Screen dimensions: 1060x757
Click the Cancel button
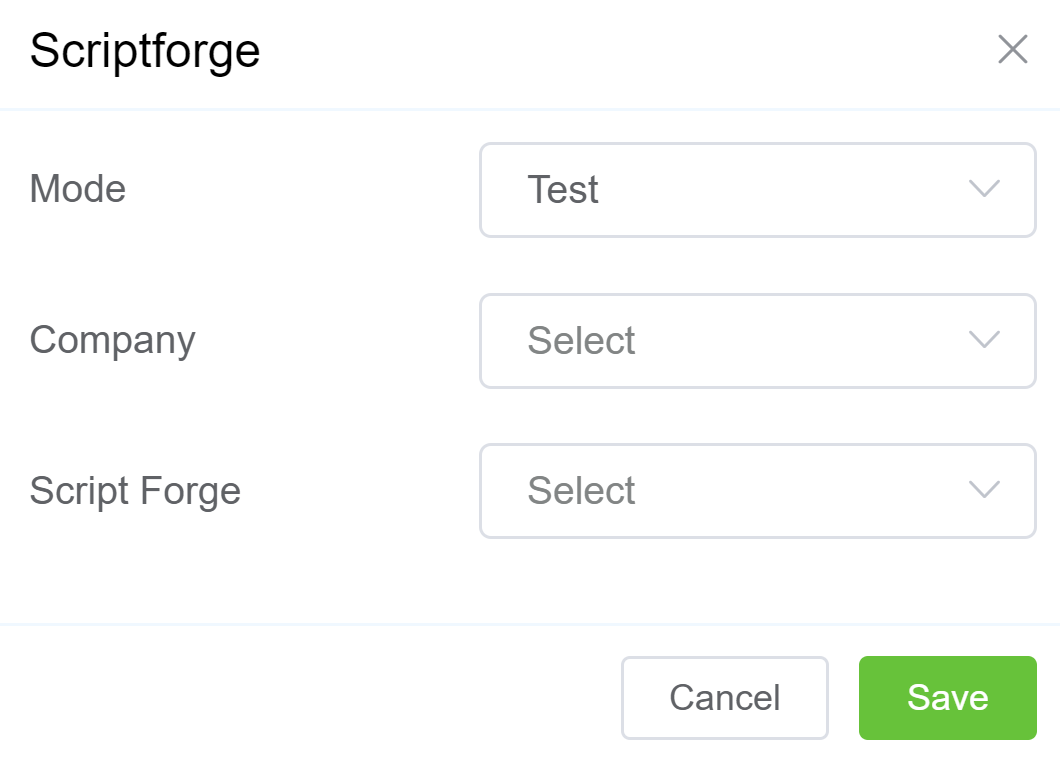[724, 697]
